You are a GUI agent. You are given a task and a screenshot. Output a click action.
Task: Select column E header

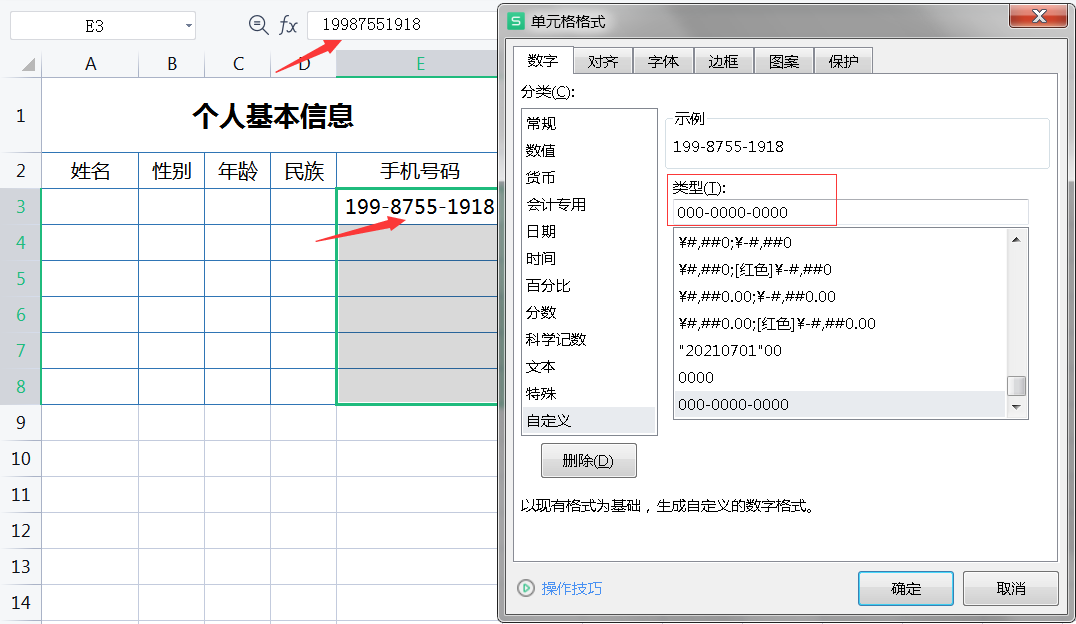coord(417,64)
